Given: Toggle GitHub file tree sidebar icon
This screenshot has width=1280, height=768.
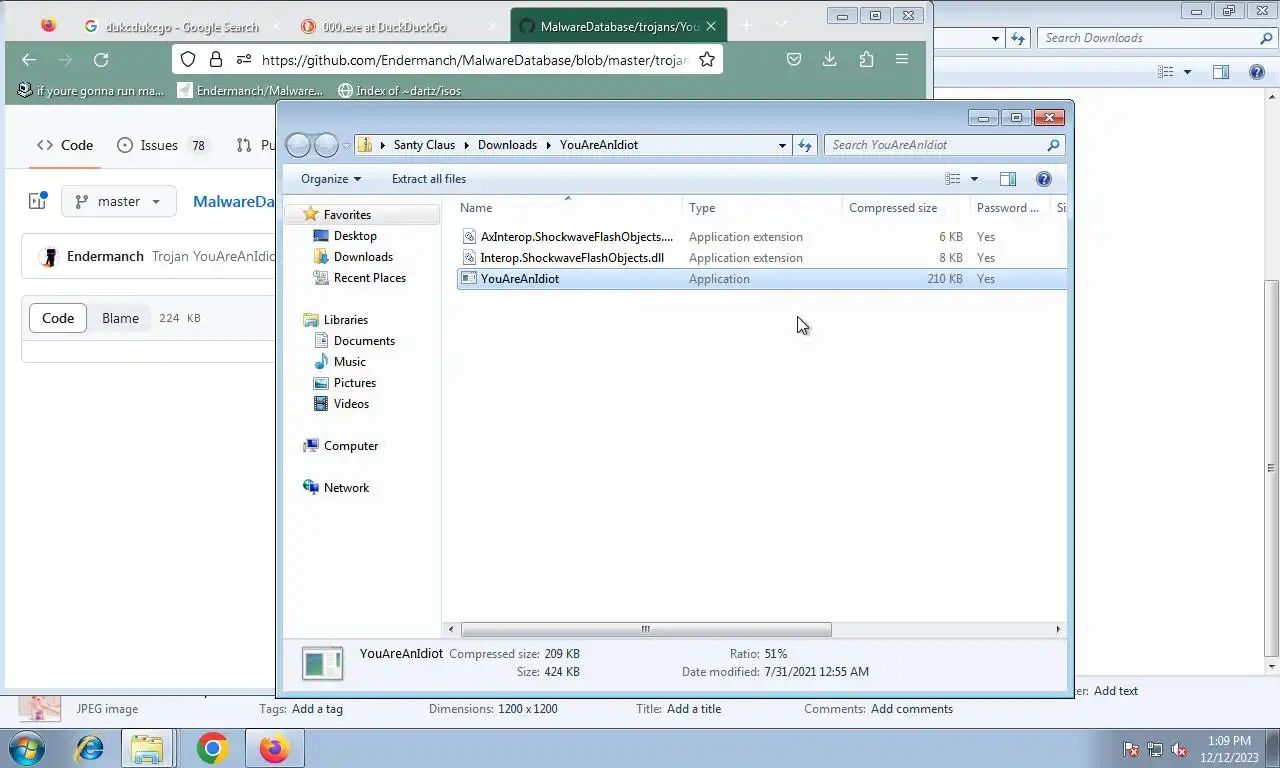Looking at the screenshot, I should (38, 202).
